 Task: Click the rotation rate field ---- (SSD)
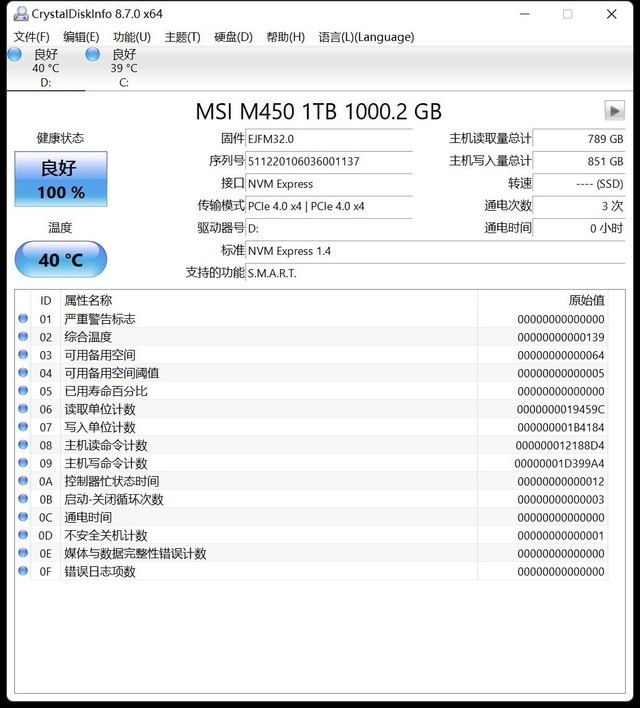click(x=579, y=184)
